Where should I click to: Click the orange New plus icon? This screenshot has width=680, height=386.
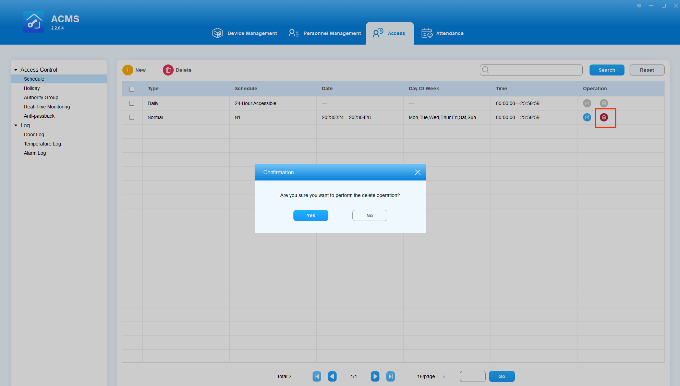coord(128,70)
